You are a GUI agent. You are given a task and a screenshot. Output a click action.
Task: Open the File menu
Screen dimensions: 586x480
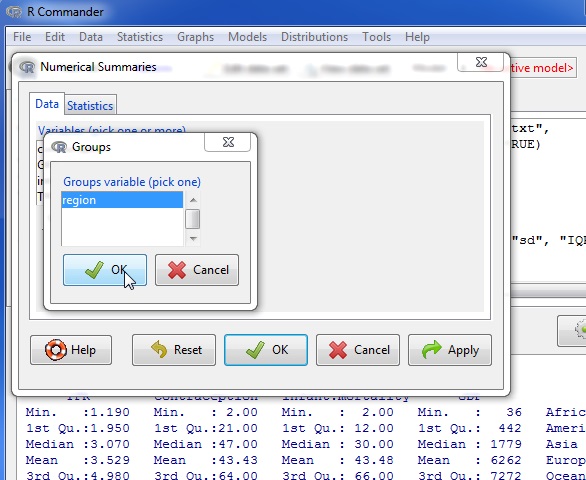[22, 37]
